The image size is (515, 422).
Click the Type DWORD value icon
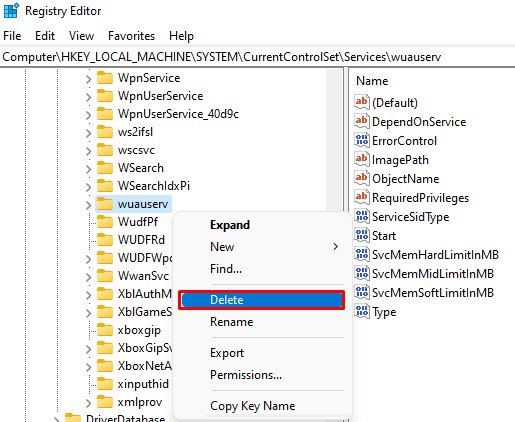pos(362,311)
